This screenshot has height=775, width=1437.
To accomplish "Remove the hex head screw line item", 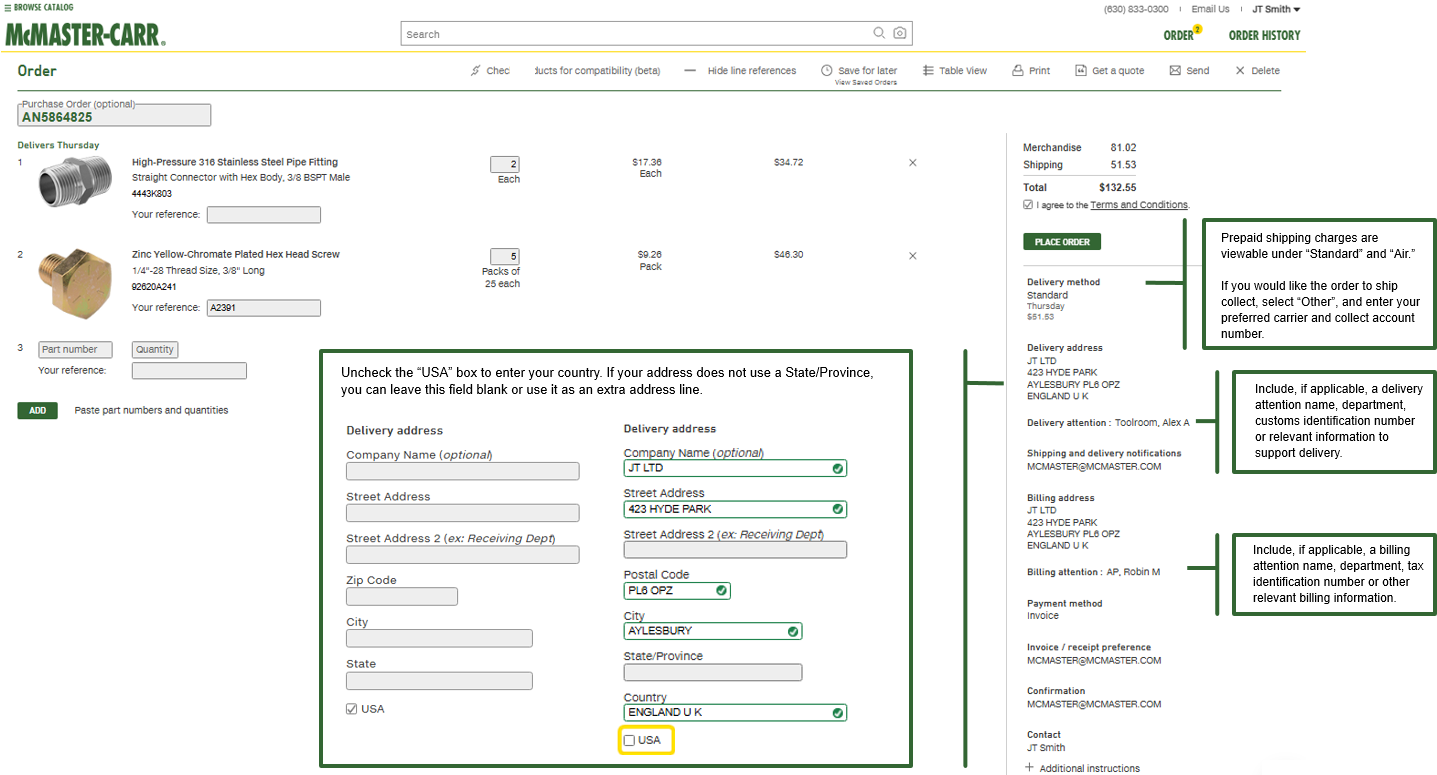I will coord(912,256).
